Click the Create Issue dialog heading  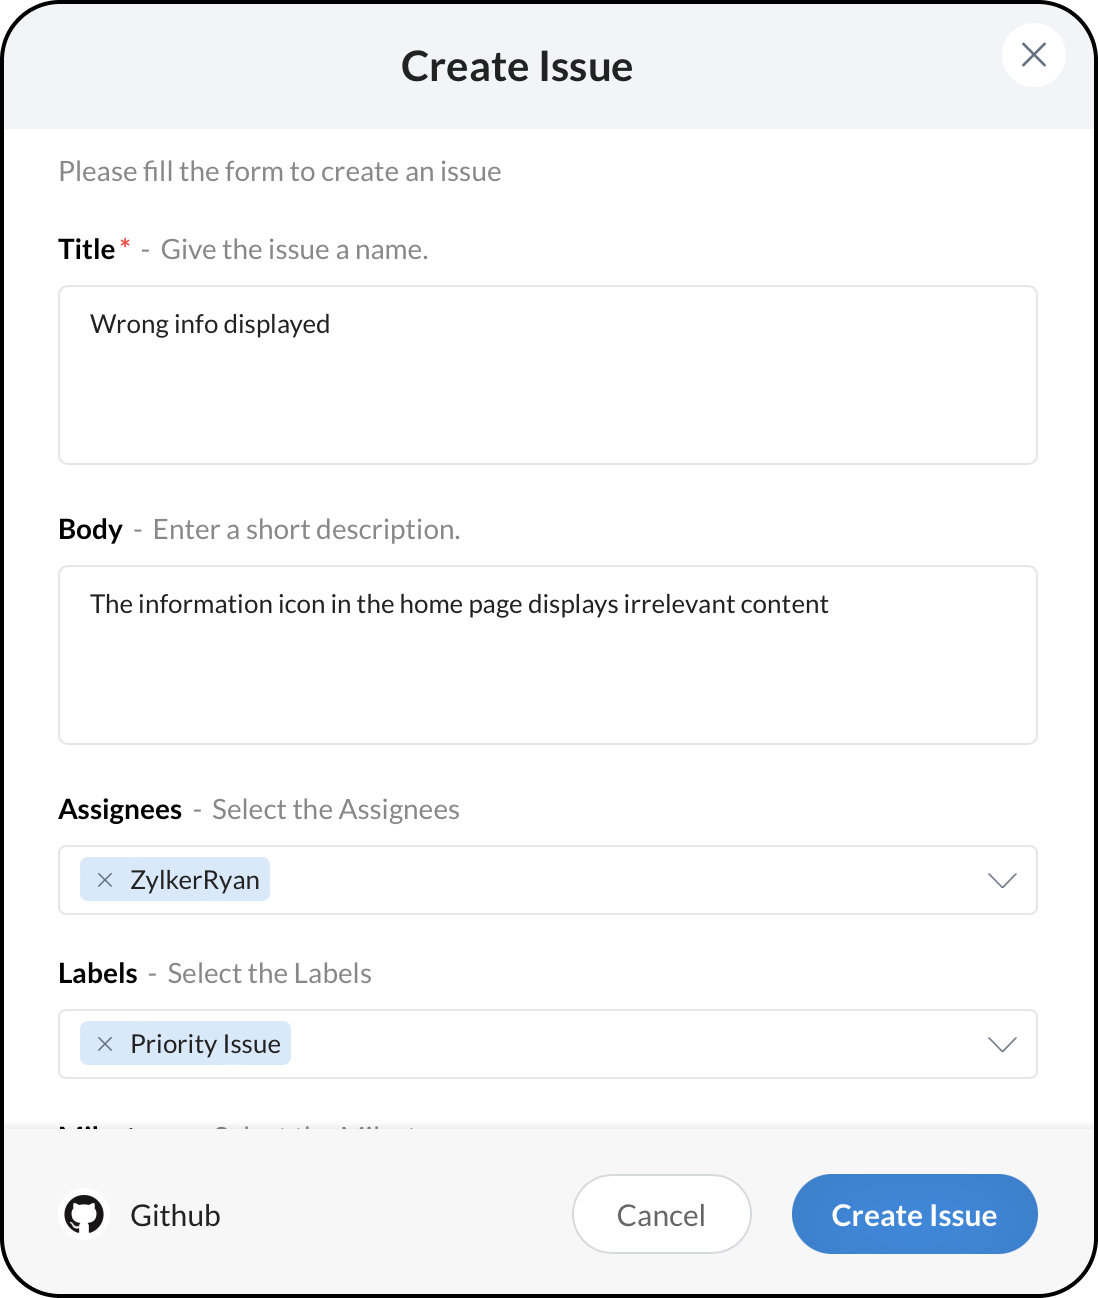[517, 67]
